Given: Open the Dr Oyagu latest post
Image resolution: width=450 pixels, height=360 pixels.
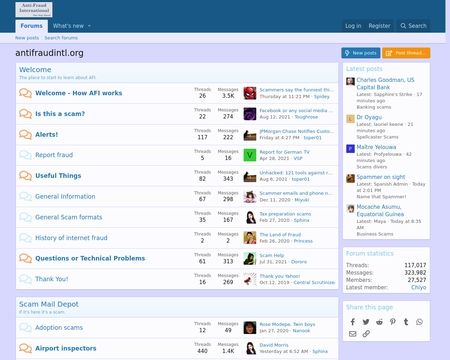Looking at the screenshot, I should tap(369, 117).
